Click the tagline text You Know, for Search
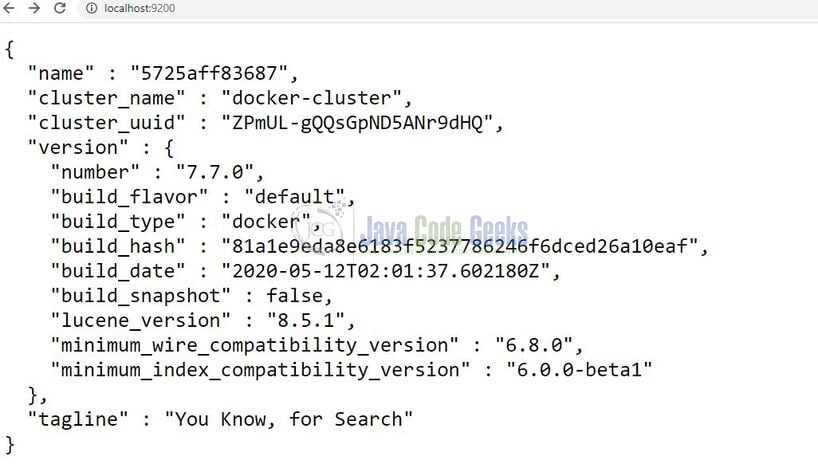818x464 pixels. click(288, 420)
